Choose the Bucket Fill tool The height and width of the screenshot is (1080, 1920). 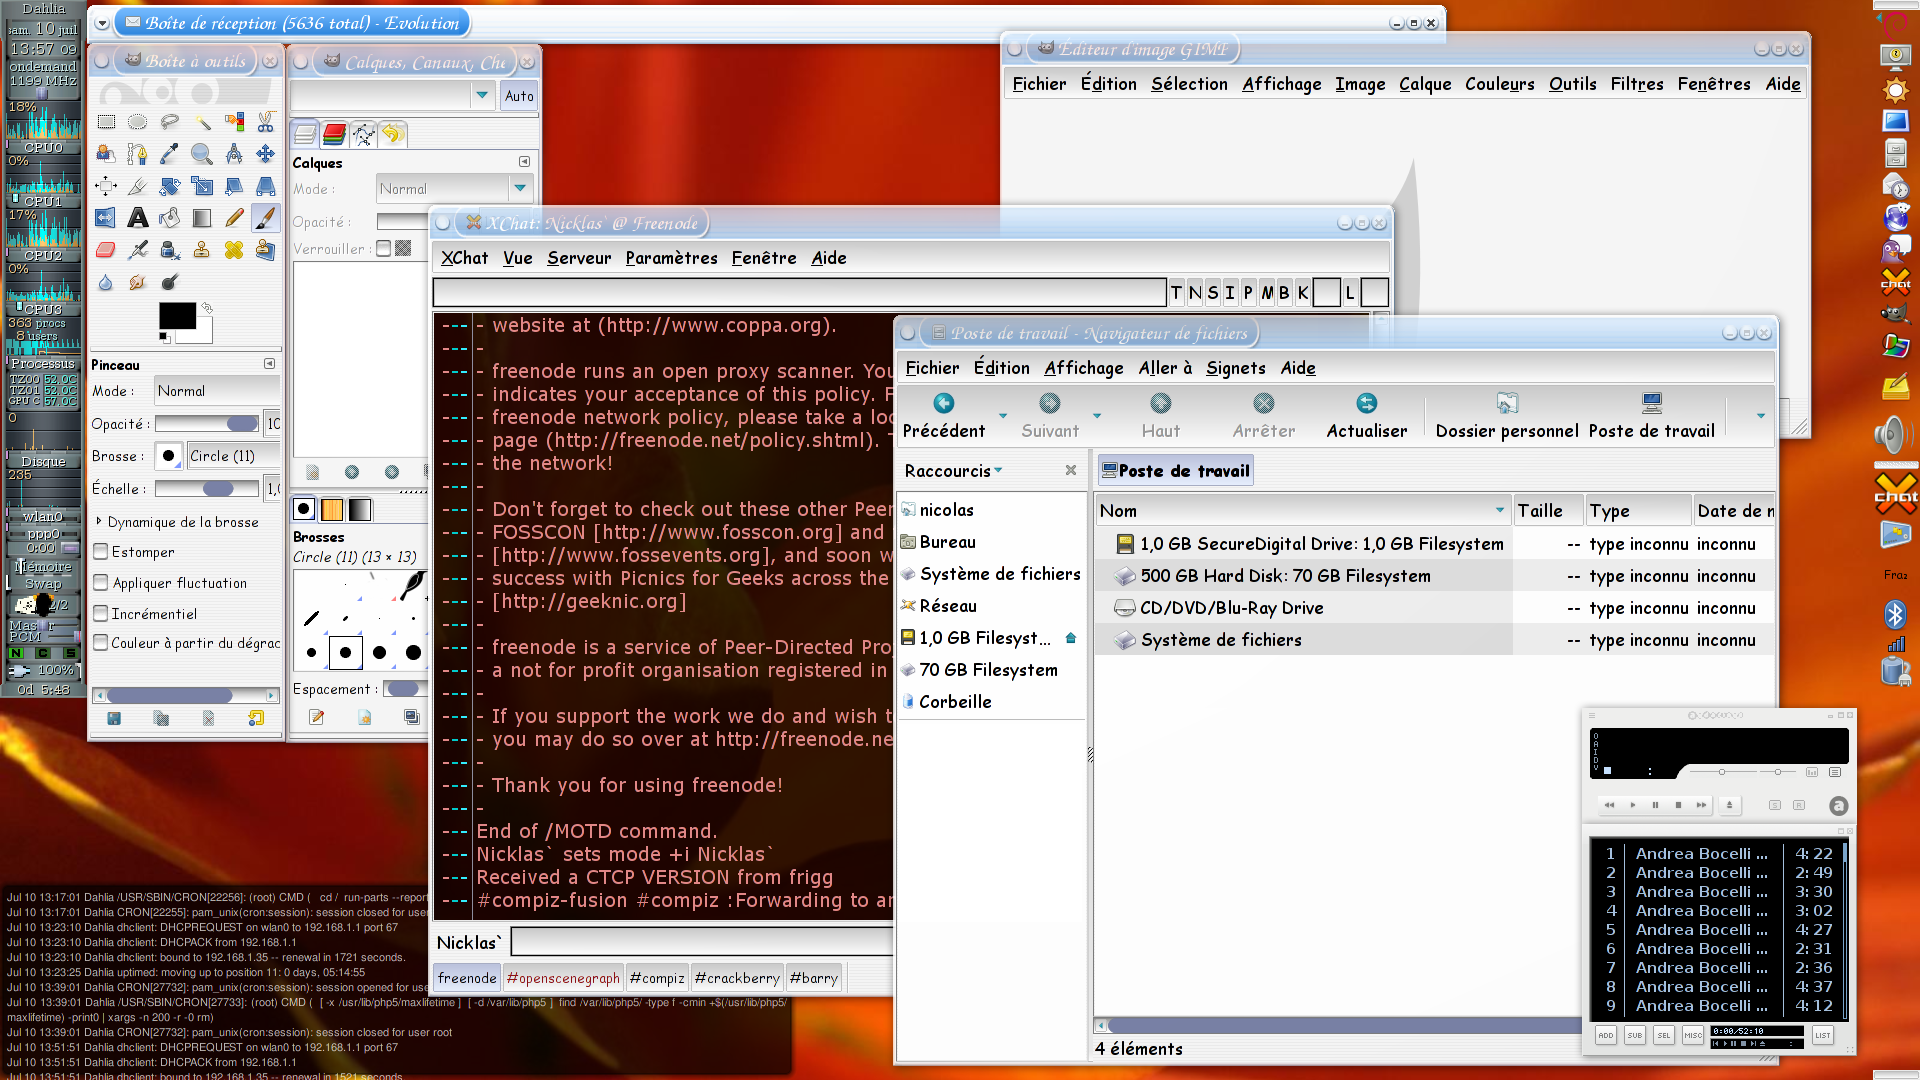tap(170, 218)
